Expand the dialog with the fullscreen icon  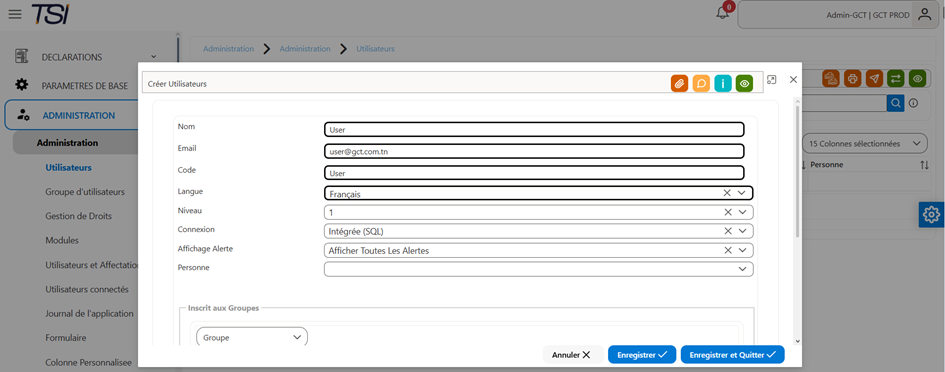(x=771, y=80)
